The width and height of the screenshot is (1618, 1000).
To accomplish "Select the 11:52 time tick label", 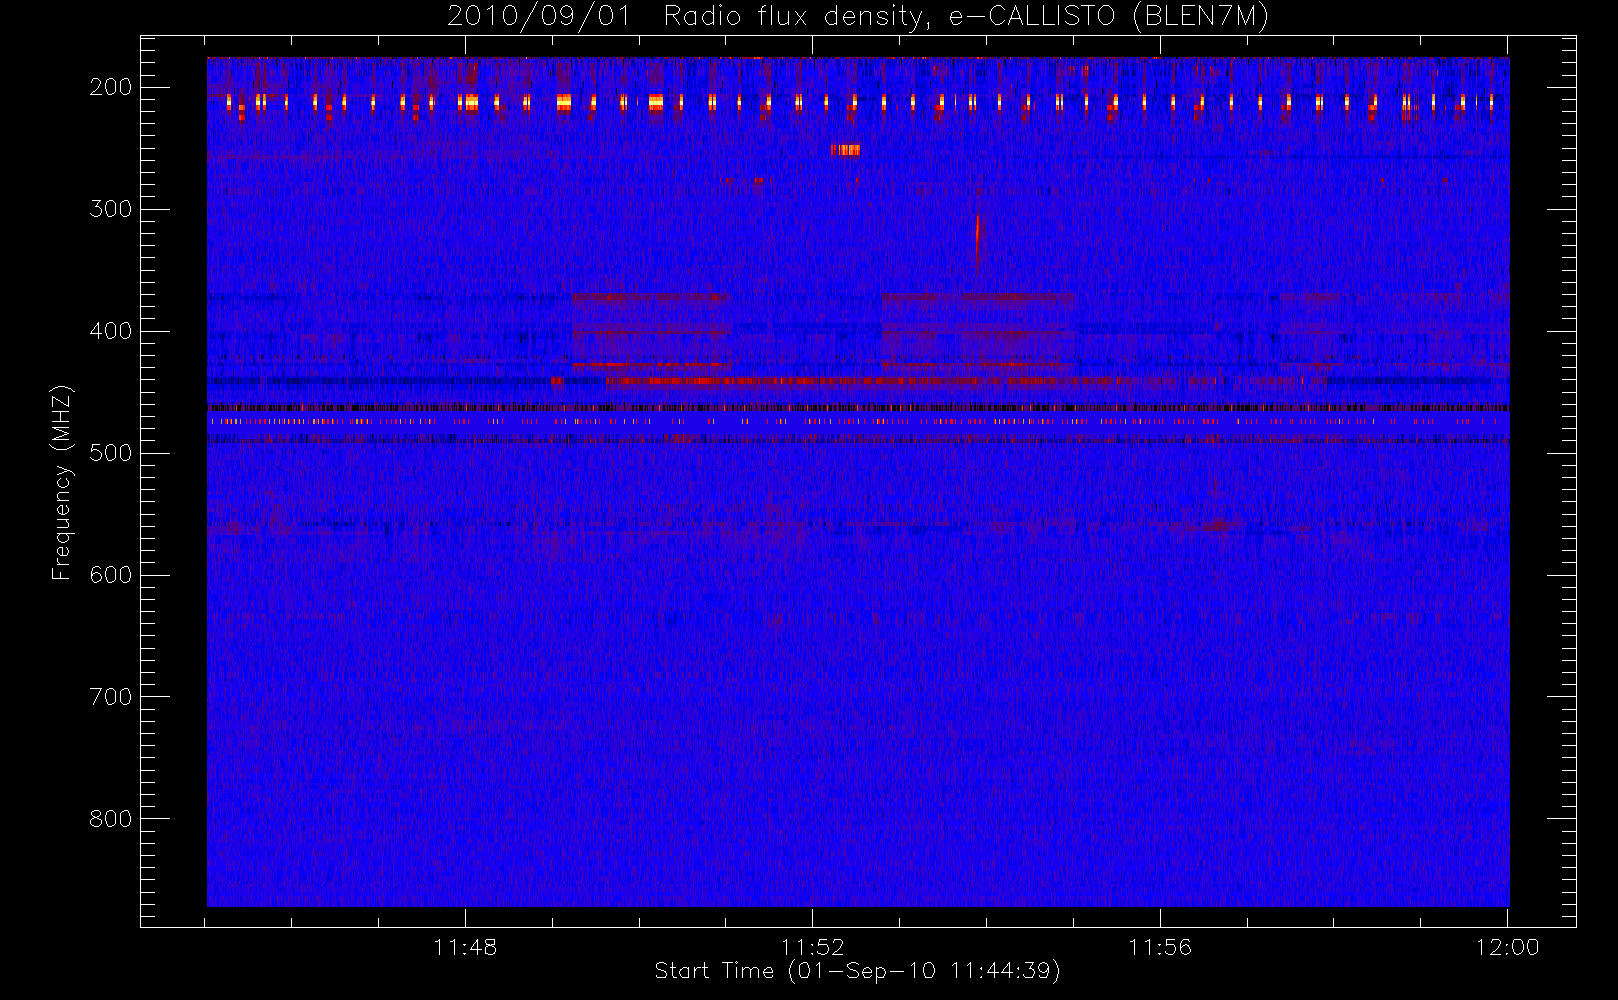I will (812, 947).
